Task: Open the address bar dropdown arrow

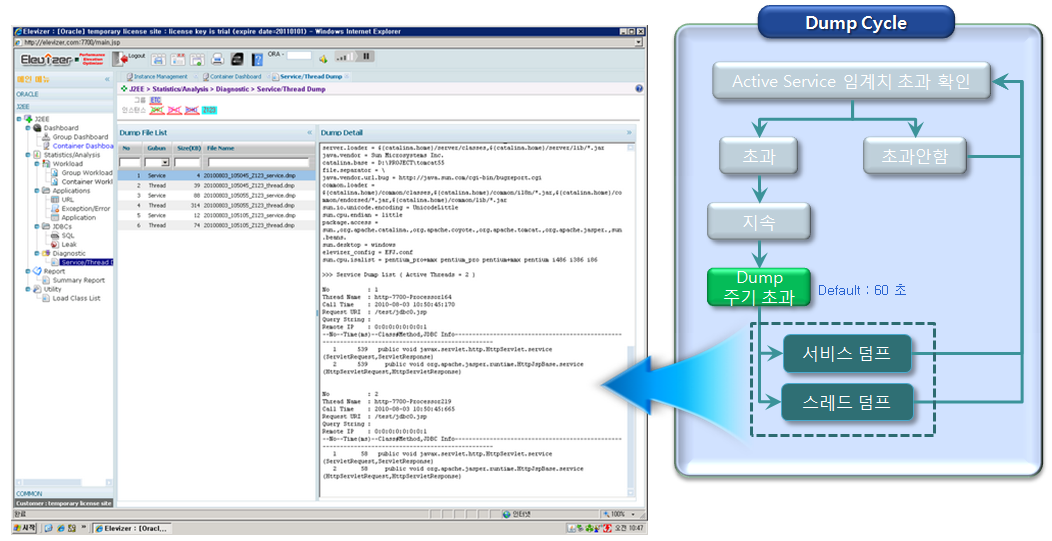Action: point(638,42)
